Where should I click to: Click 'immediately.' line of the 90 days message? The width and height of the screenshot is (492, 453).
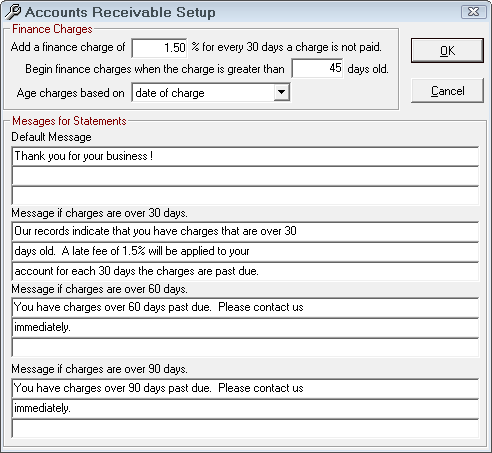[x=245, y=409]
